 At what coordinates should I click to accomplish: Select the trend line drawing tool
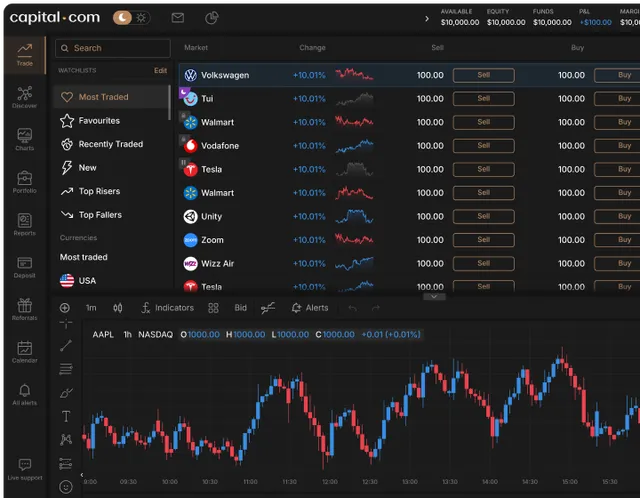tap(66, 346)
